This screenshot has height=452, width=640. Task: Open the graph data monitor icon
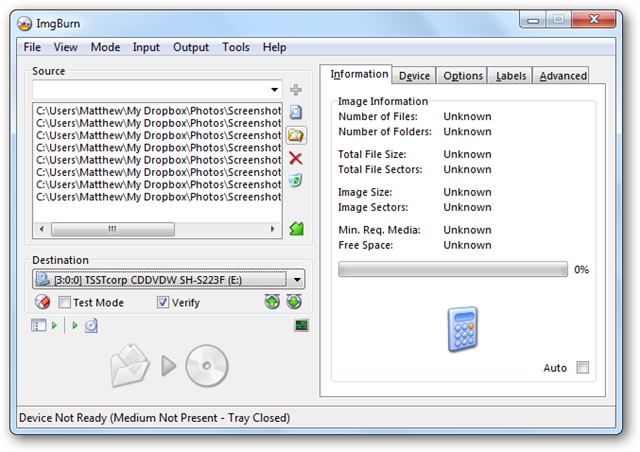coord(302,325)
